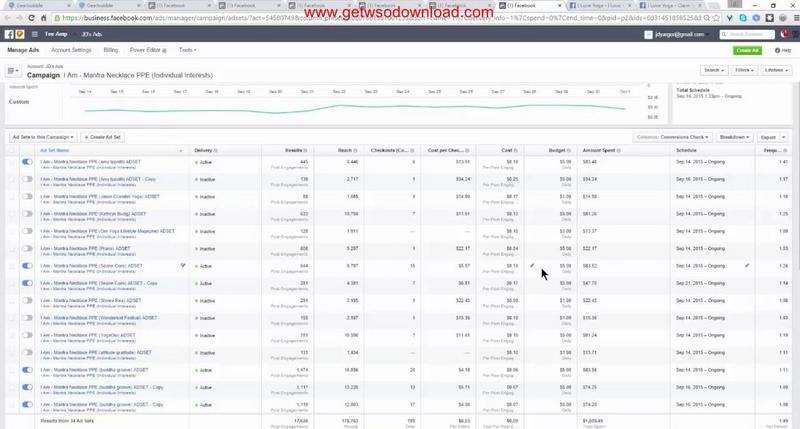Image resolution: width=800 pixels, height=429 pixels.
Task: Click Cost per Checkout column info icon
Action: 467,150
